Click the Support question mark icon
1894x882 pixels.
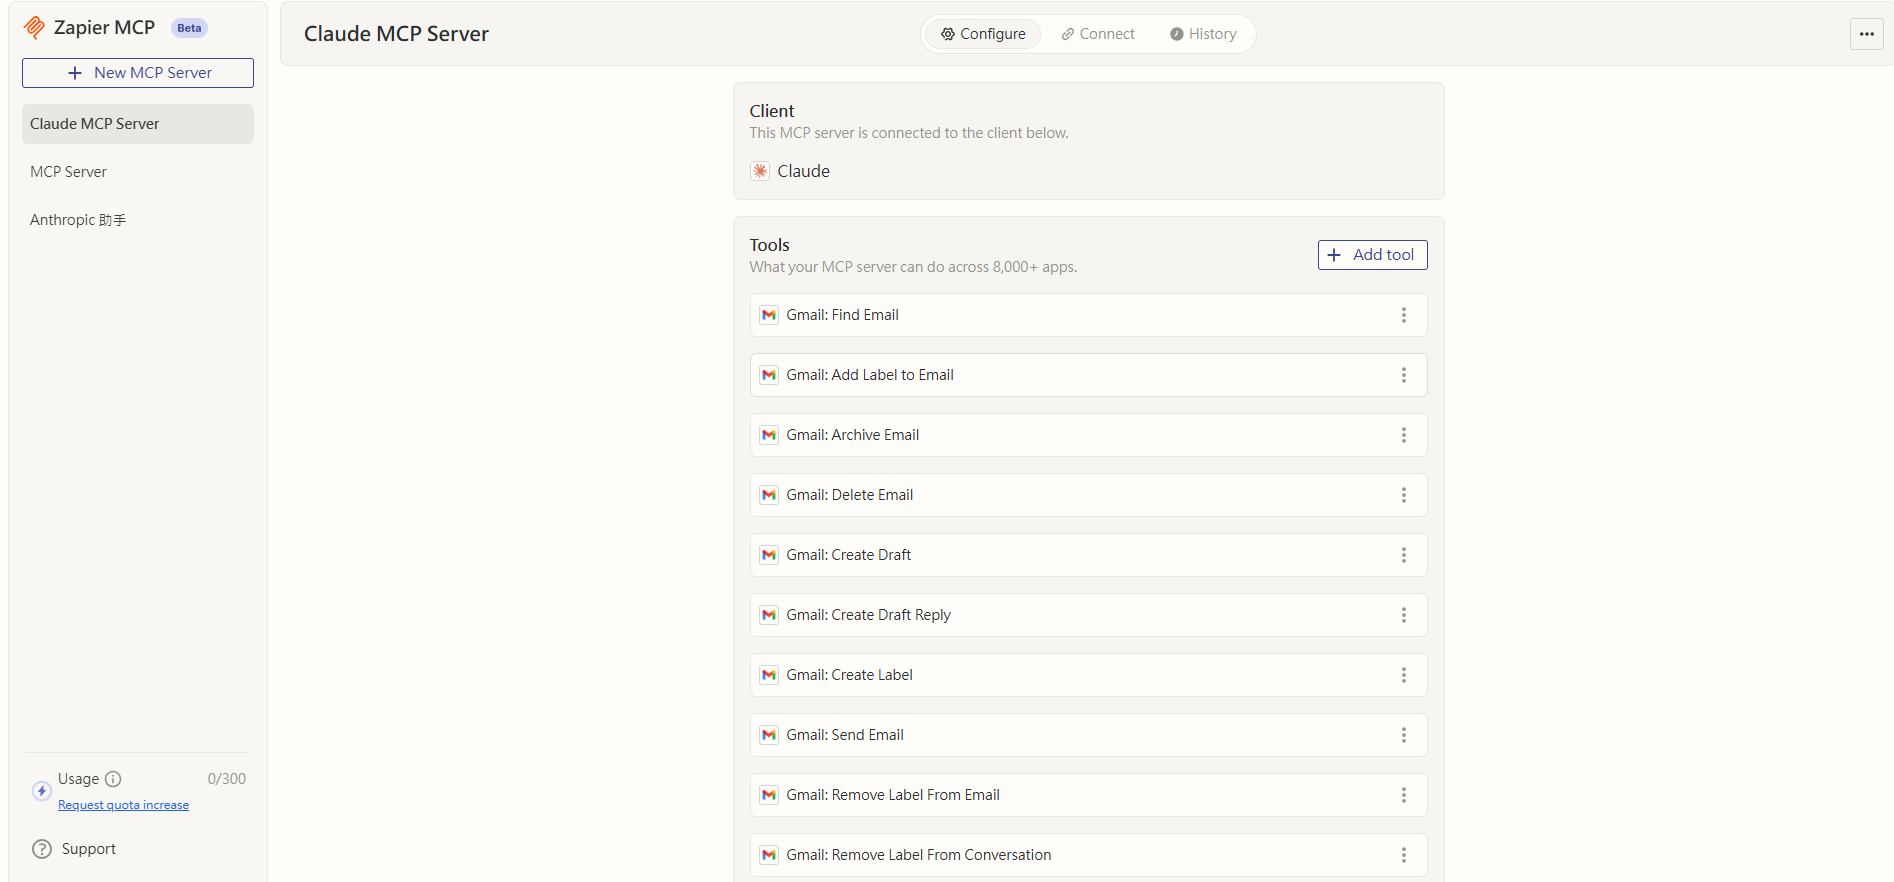(x=42, y=849)
